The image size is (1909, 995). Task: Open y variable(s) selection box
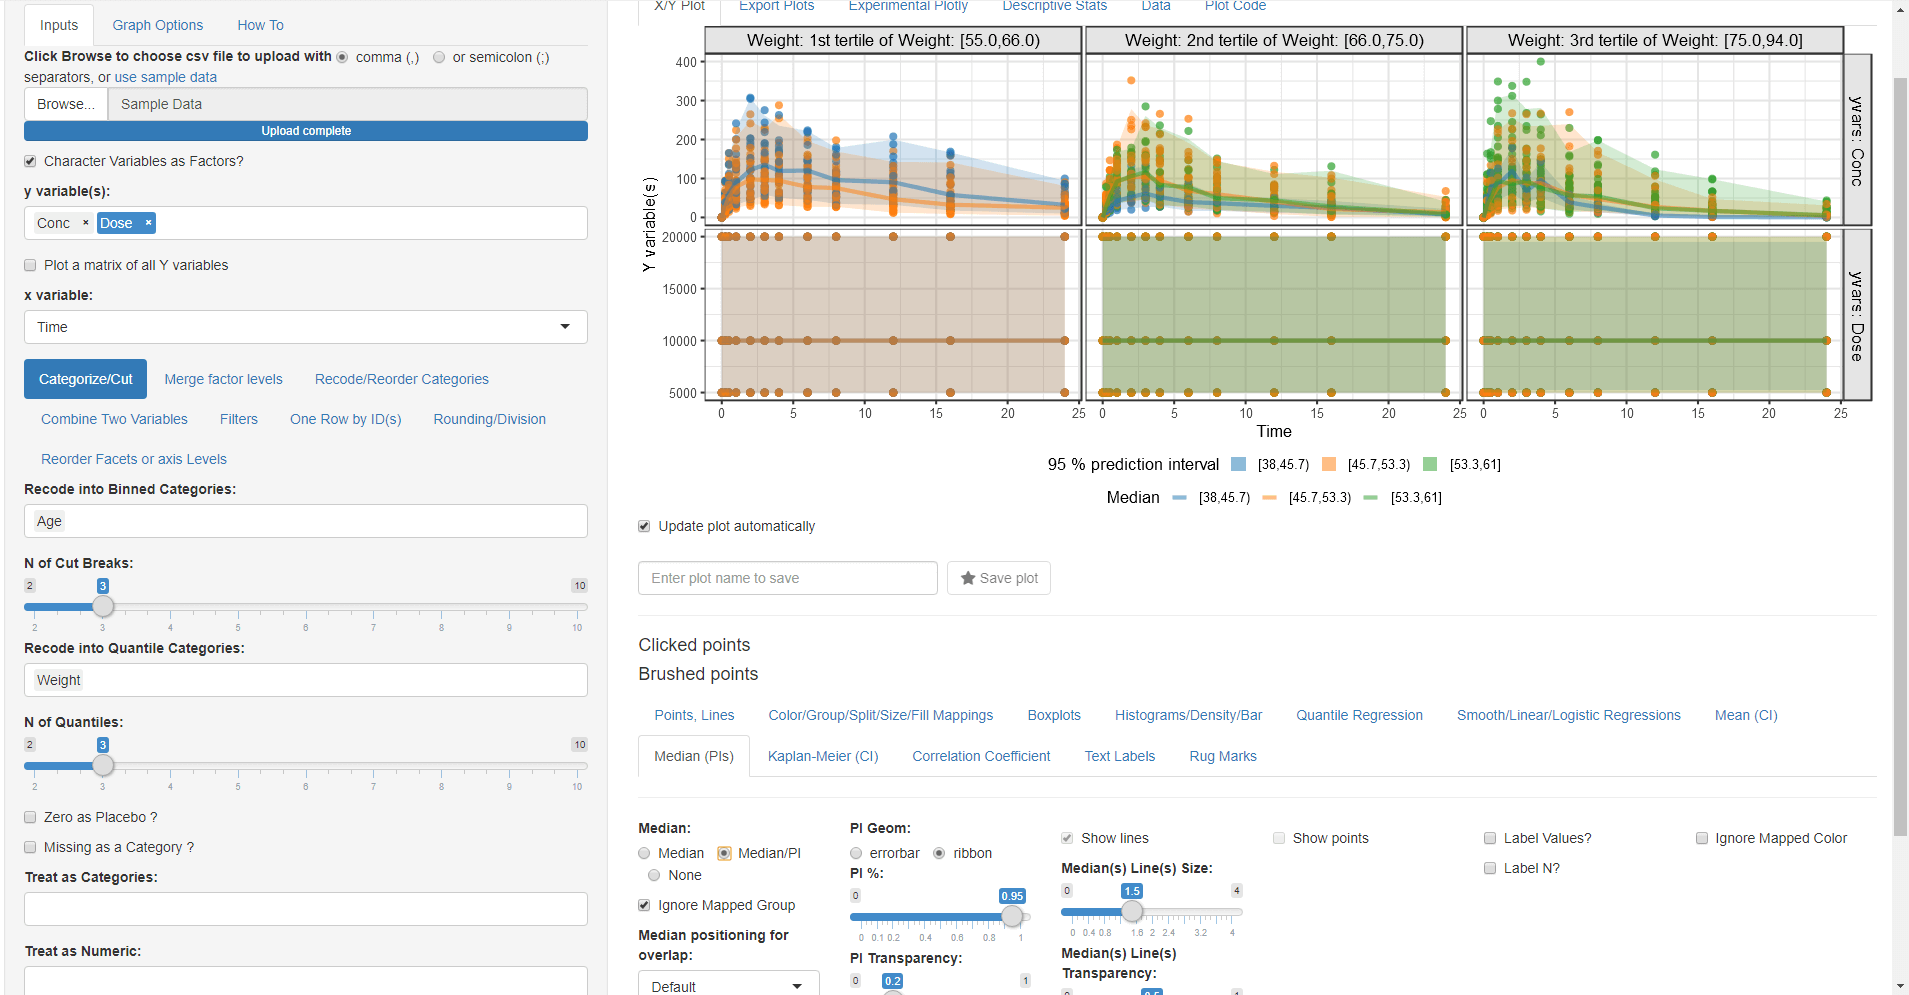[306, 223]
